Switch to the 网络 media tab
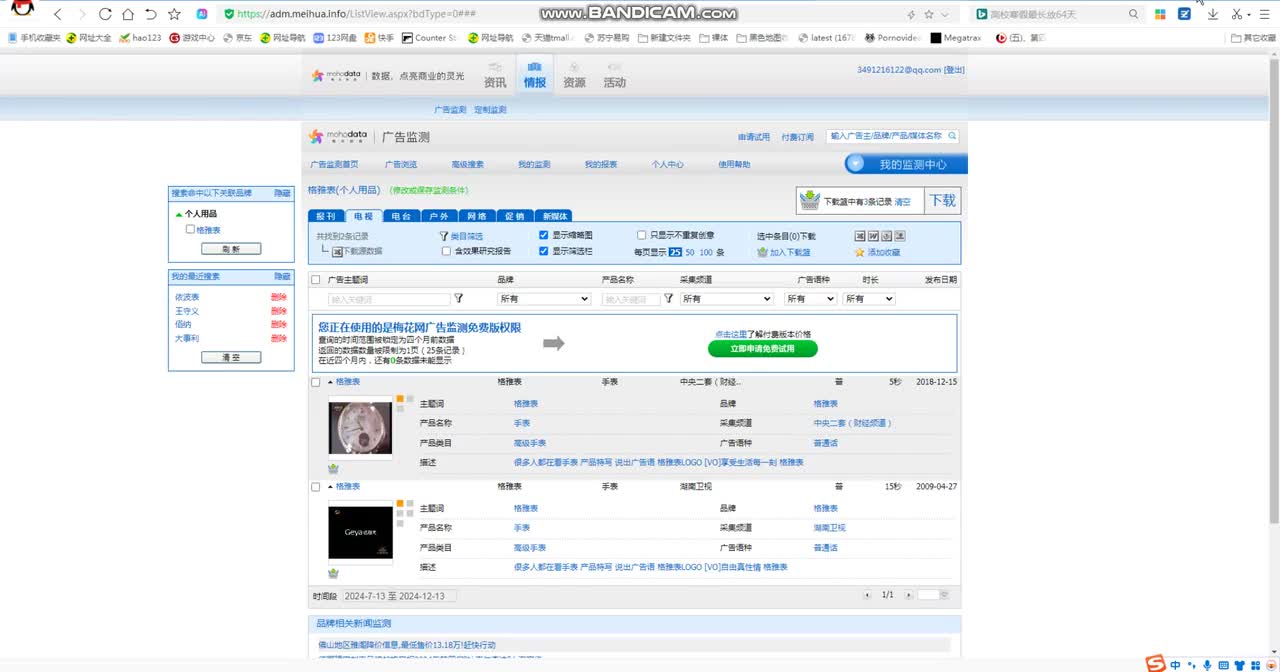This screenshot has width=1280, height=672. click(x=477, y=216)
